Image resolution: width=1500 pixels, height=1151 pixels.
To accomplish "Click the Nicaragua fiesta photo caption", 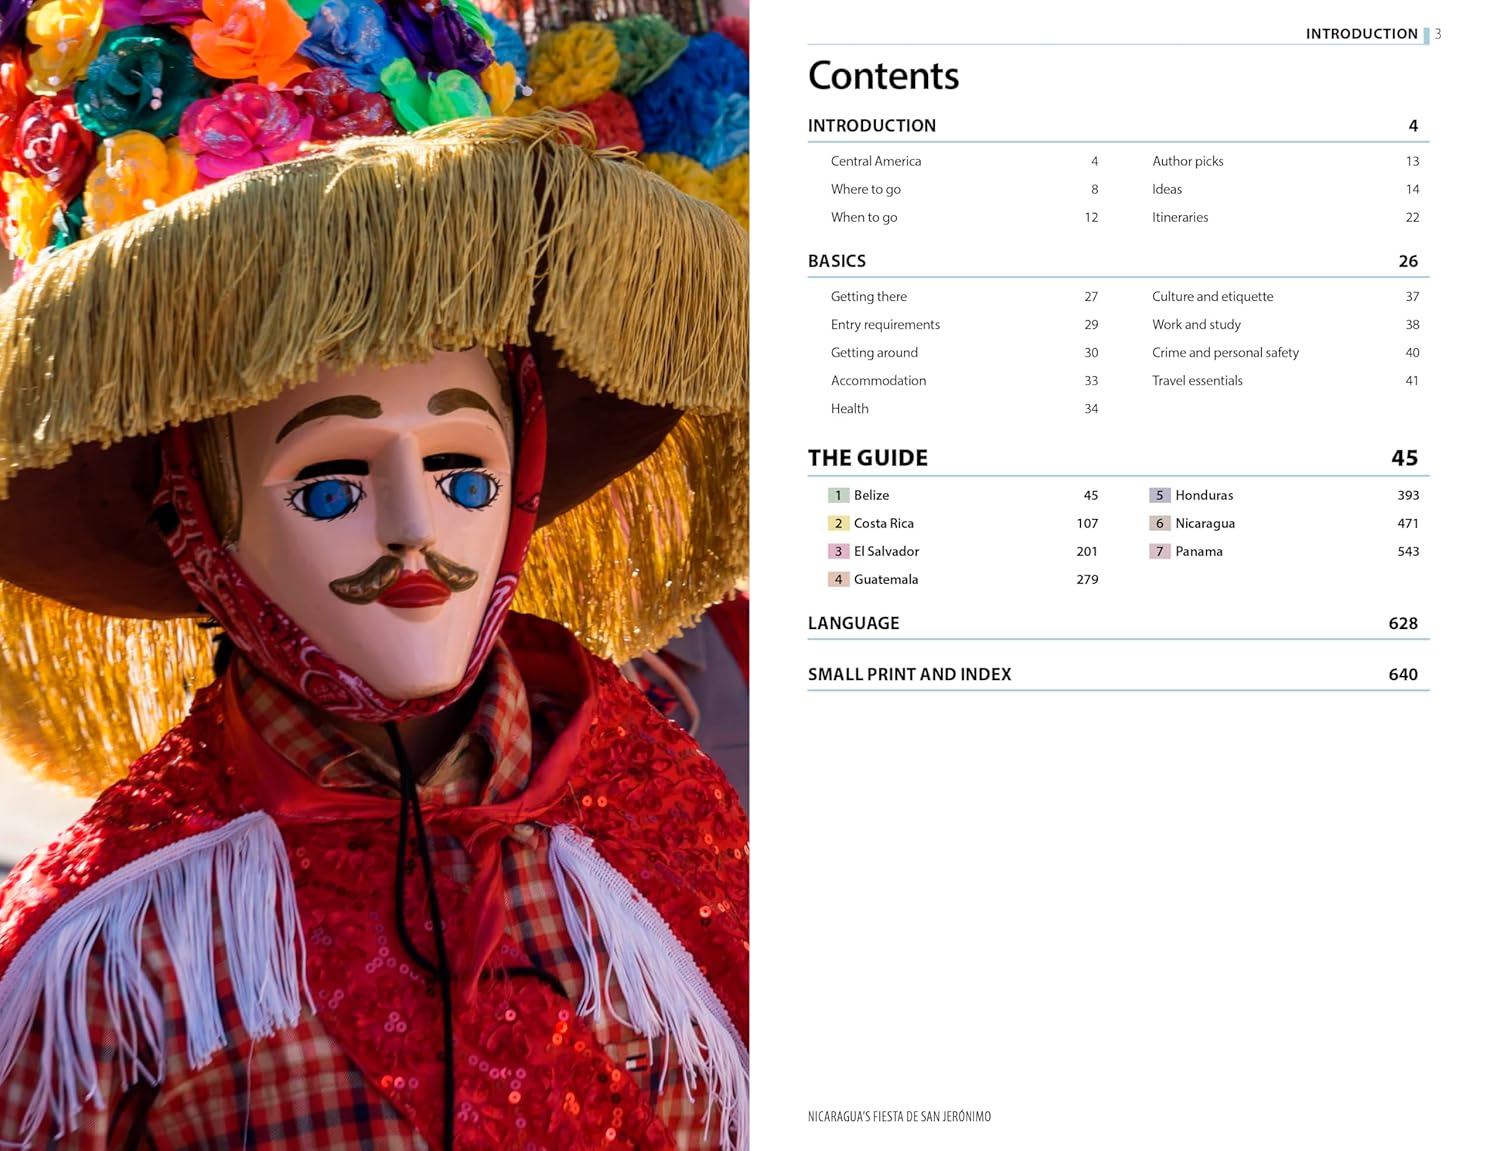I will [899, 1117].
